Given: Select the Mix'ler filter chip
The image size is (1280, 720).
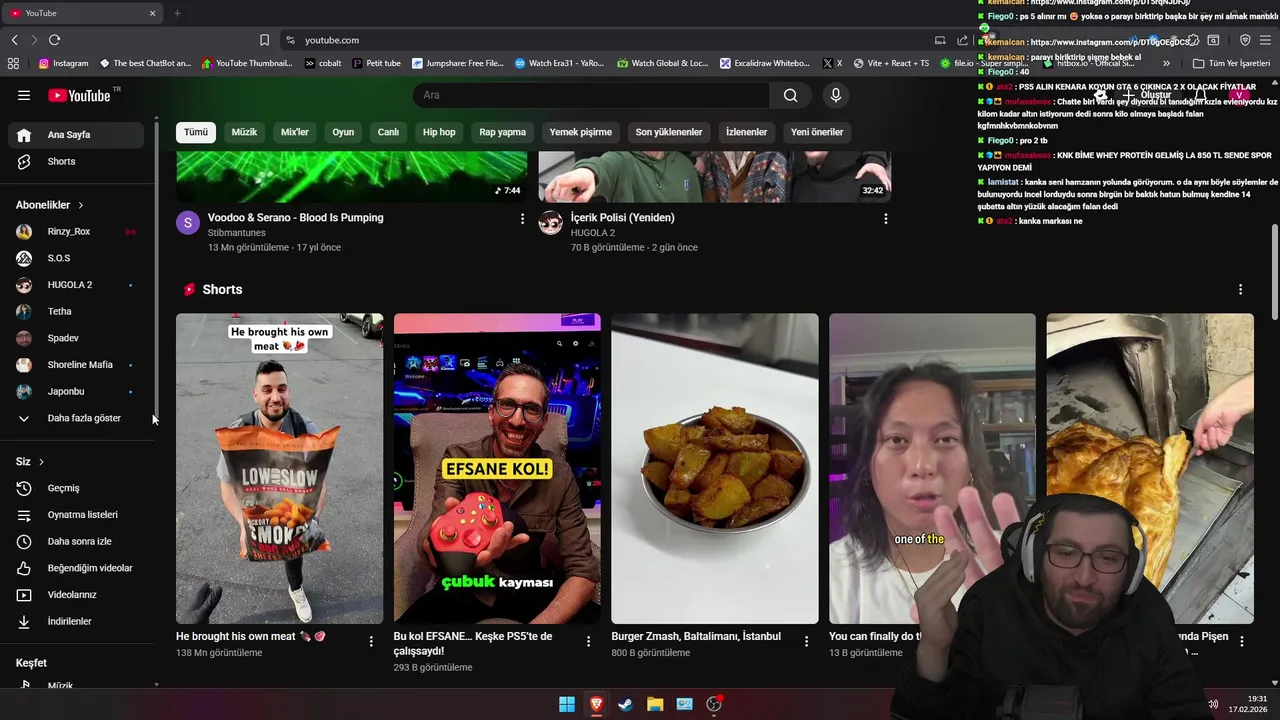Looking at the screenshot, I should (295, 132).
